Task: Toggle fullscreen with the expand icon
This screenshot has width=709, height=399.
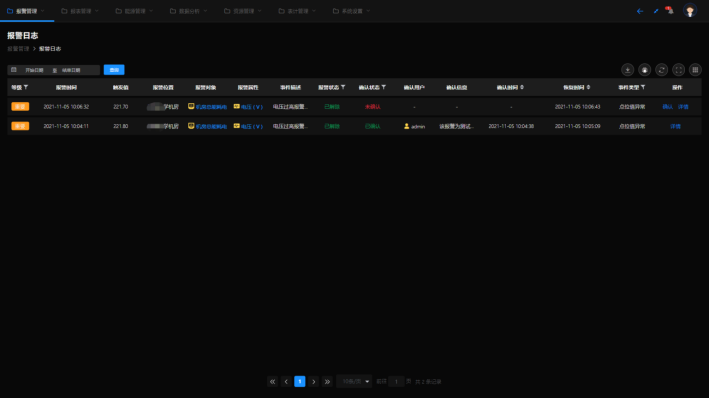Action: [678, 70]
